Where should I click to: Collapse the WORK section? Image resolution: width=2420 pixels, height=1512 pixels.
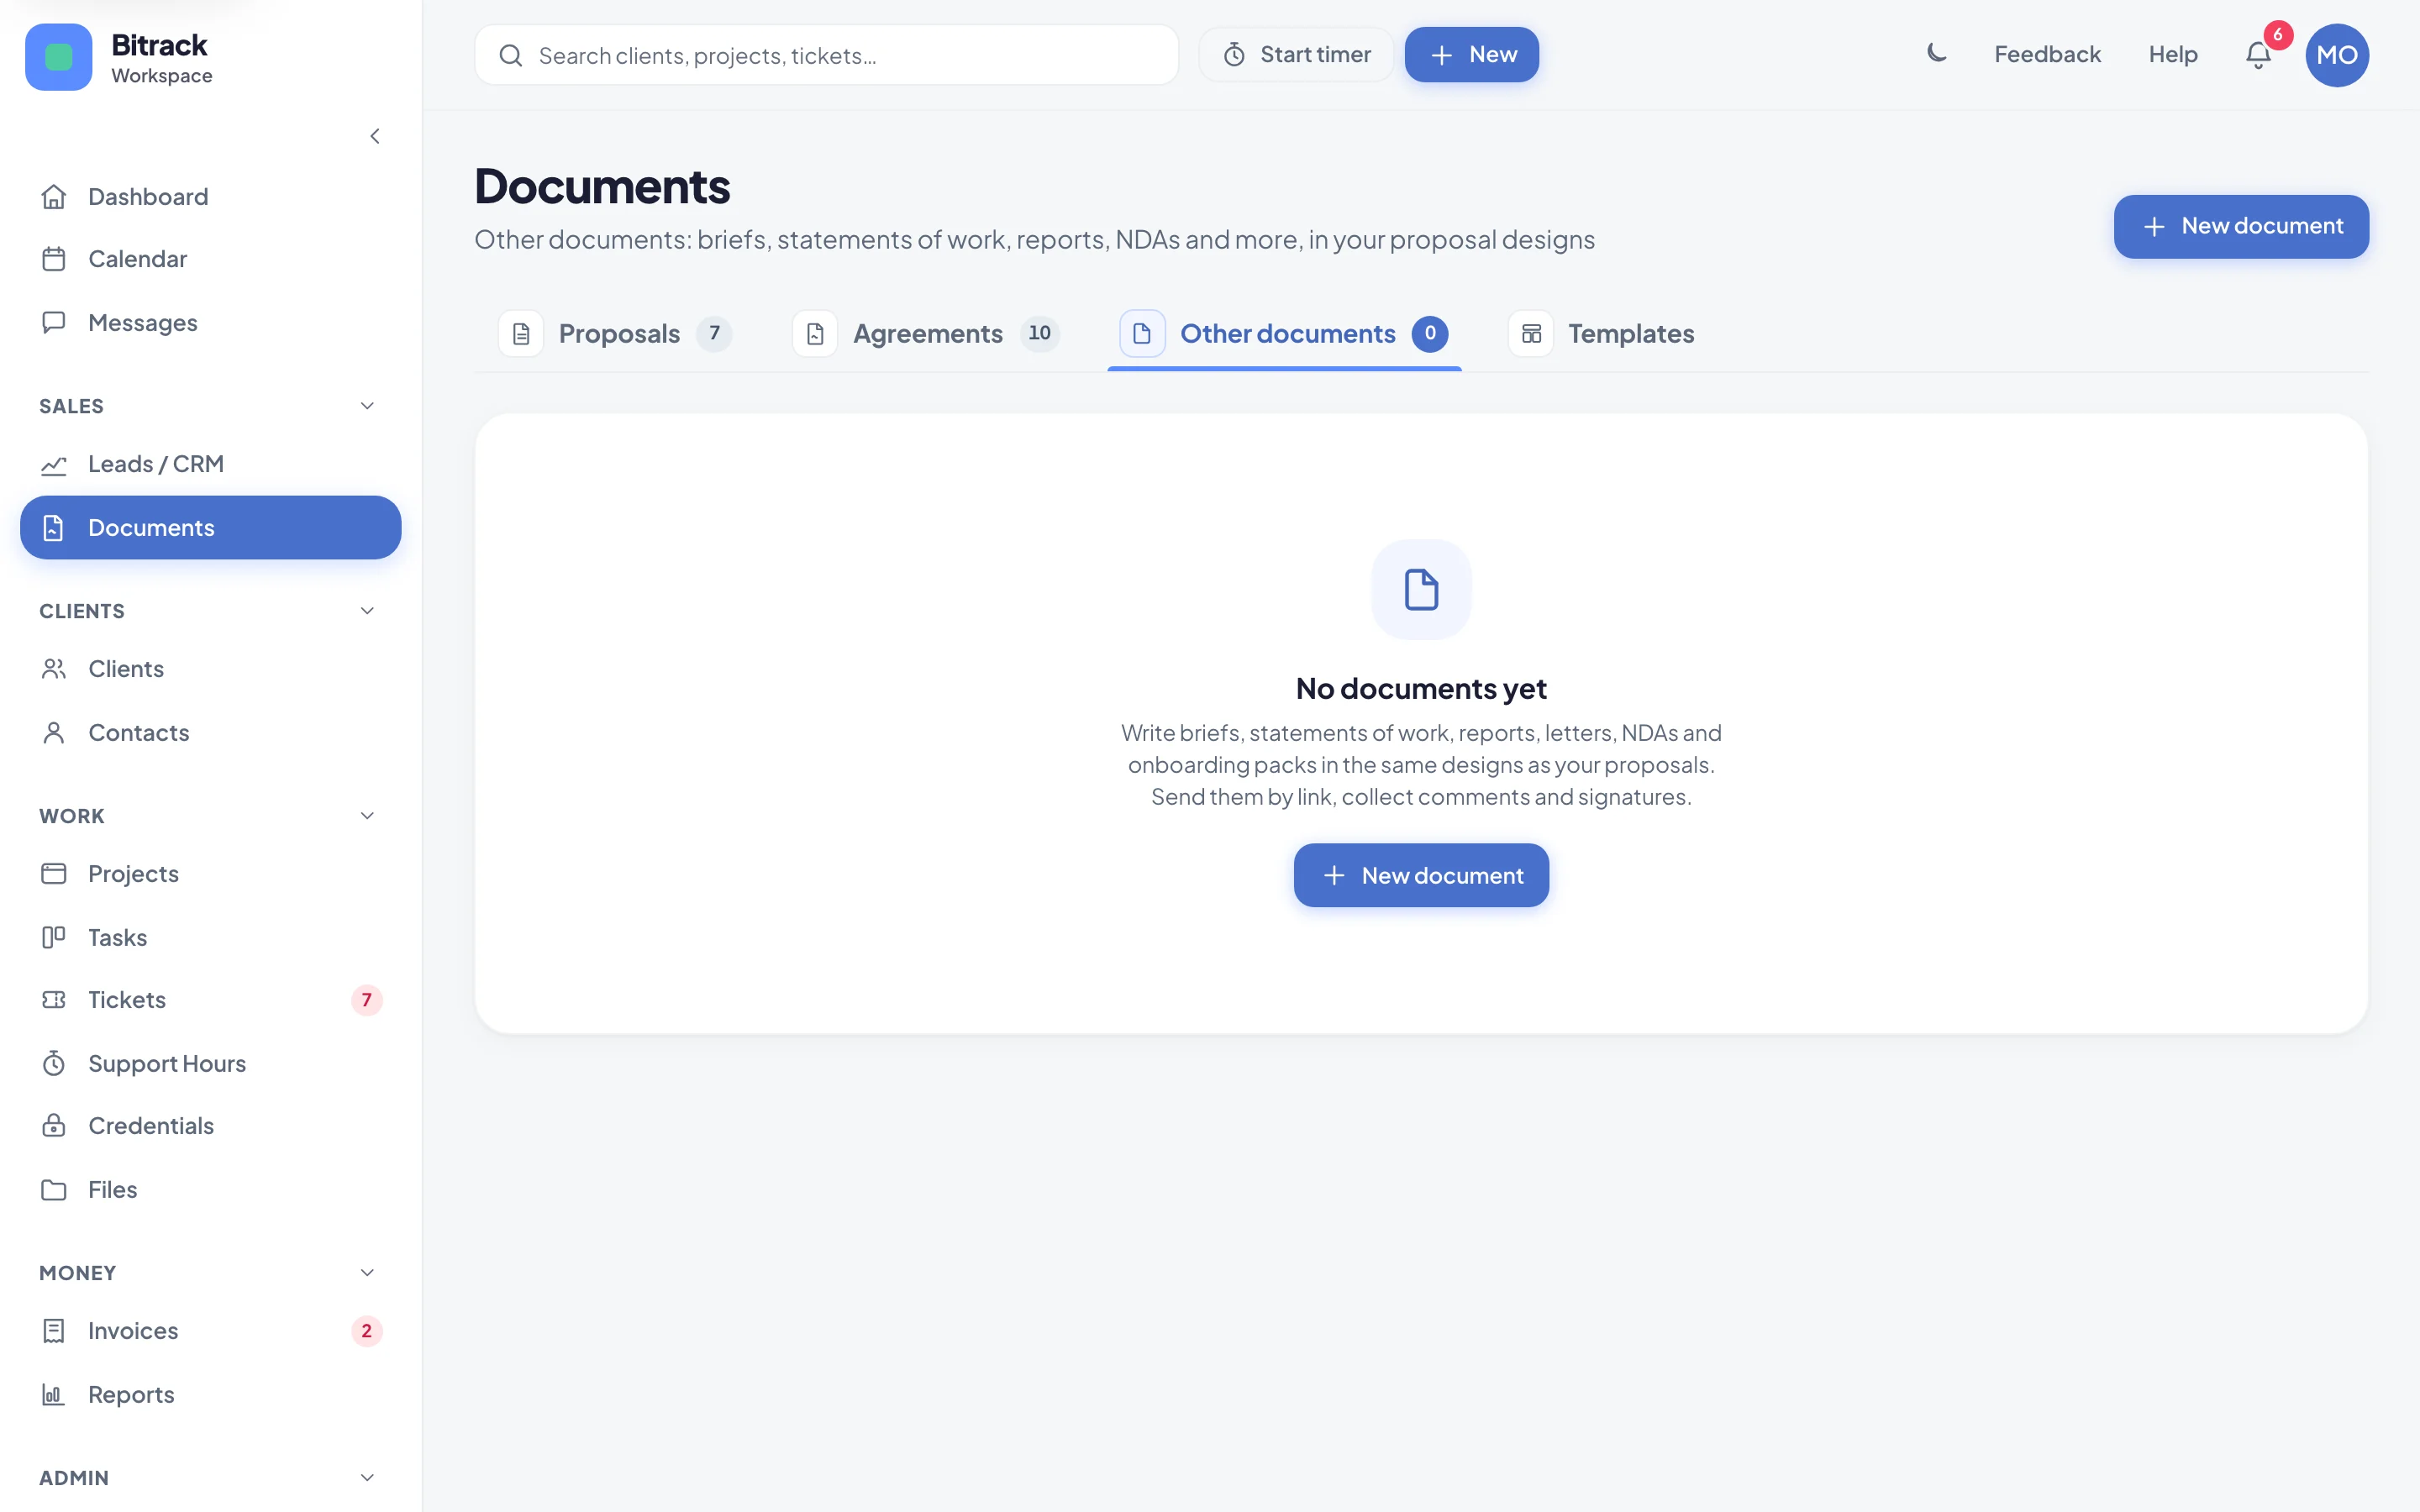(367, 816)
